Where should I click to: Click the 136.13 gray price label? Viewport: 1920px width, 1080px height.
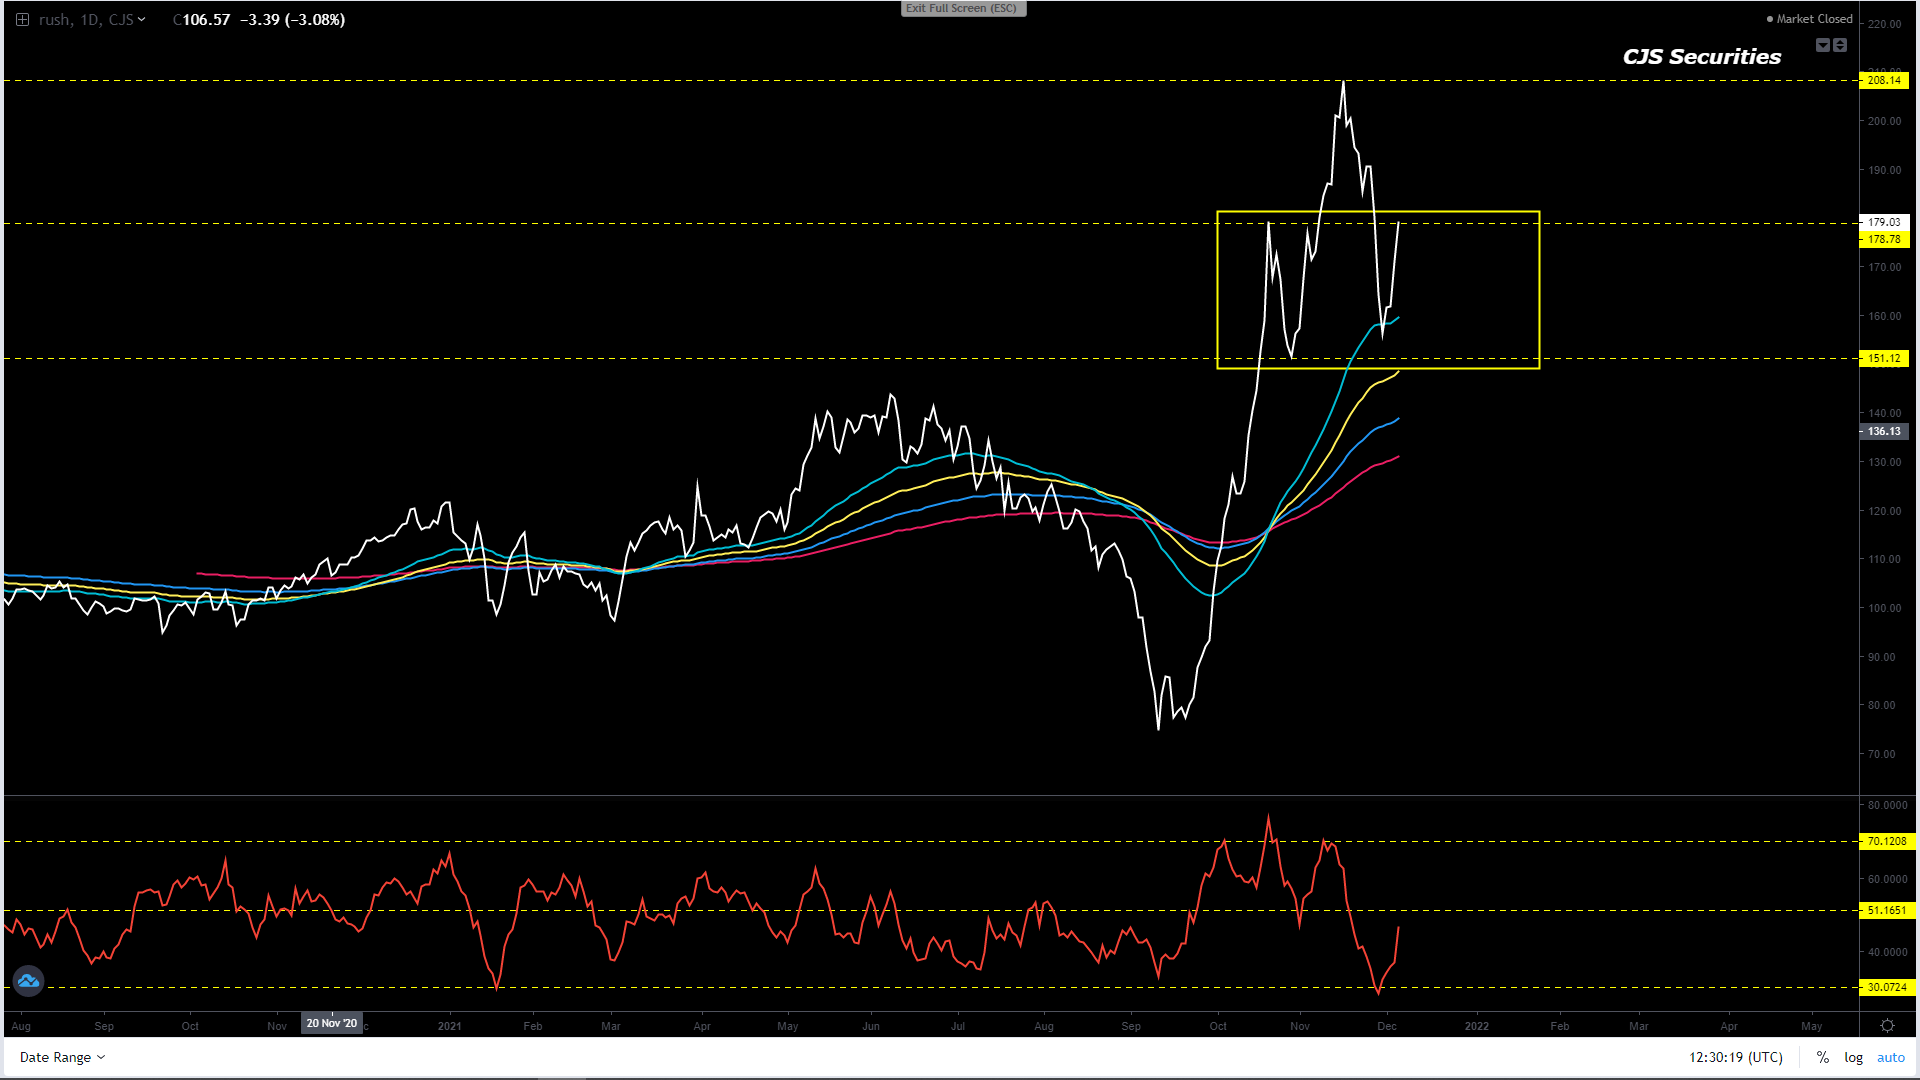pyautogui.click(x=1884, y=431)
